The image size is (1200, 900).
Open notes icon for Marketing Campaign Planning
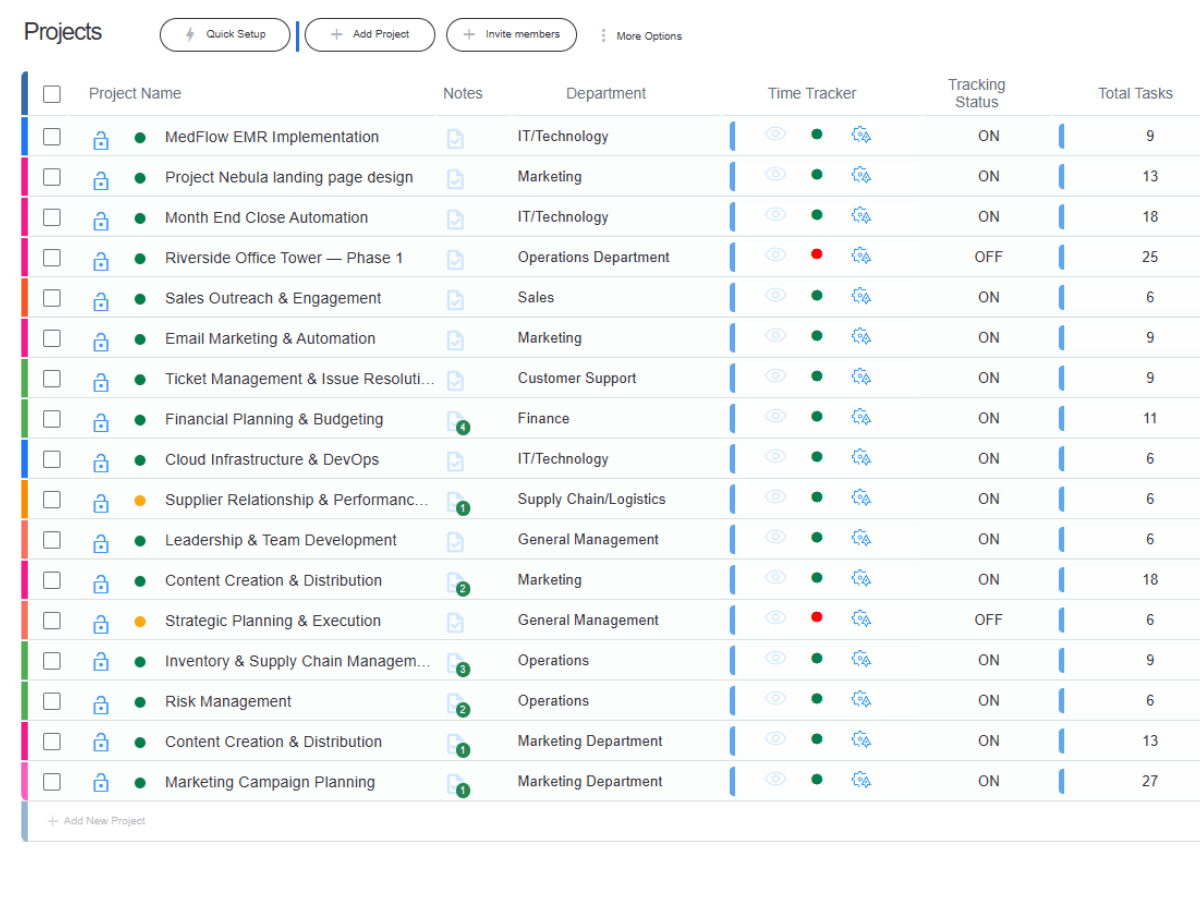[456, 784]
